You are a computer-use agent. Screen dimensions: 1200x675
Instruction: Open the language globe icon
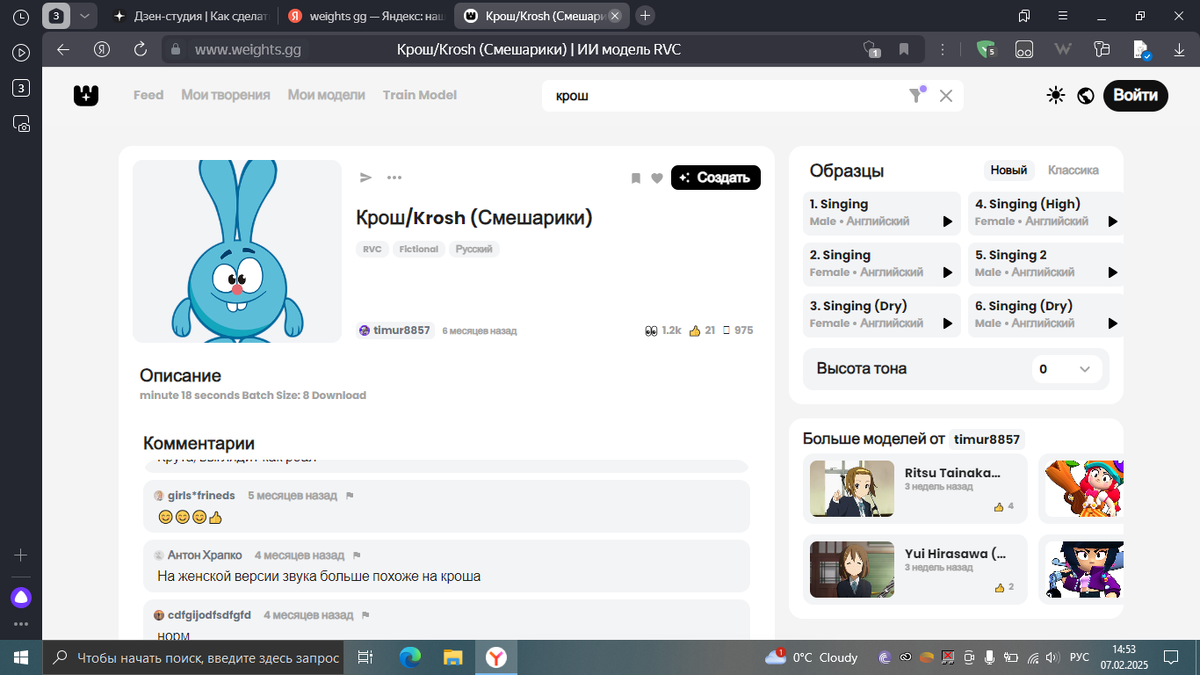pos(1085,95)
